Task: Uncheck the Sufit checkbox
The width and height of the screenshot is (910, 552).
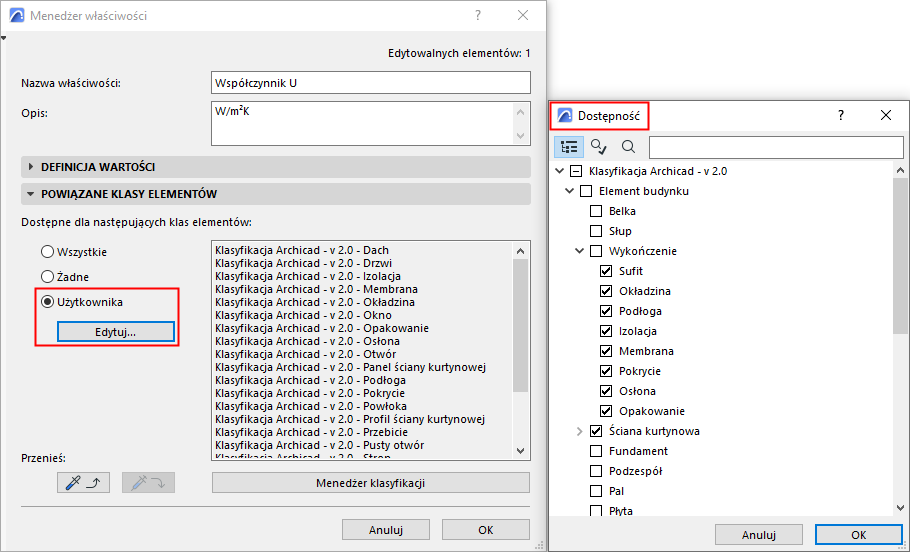Action: pyautogui.click(x=606, y=271)
